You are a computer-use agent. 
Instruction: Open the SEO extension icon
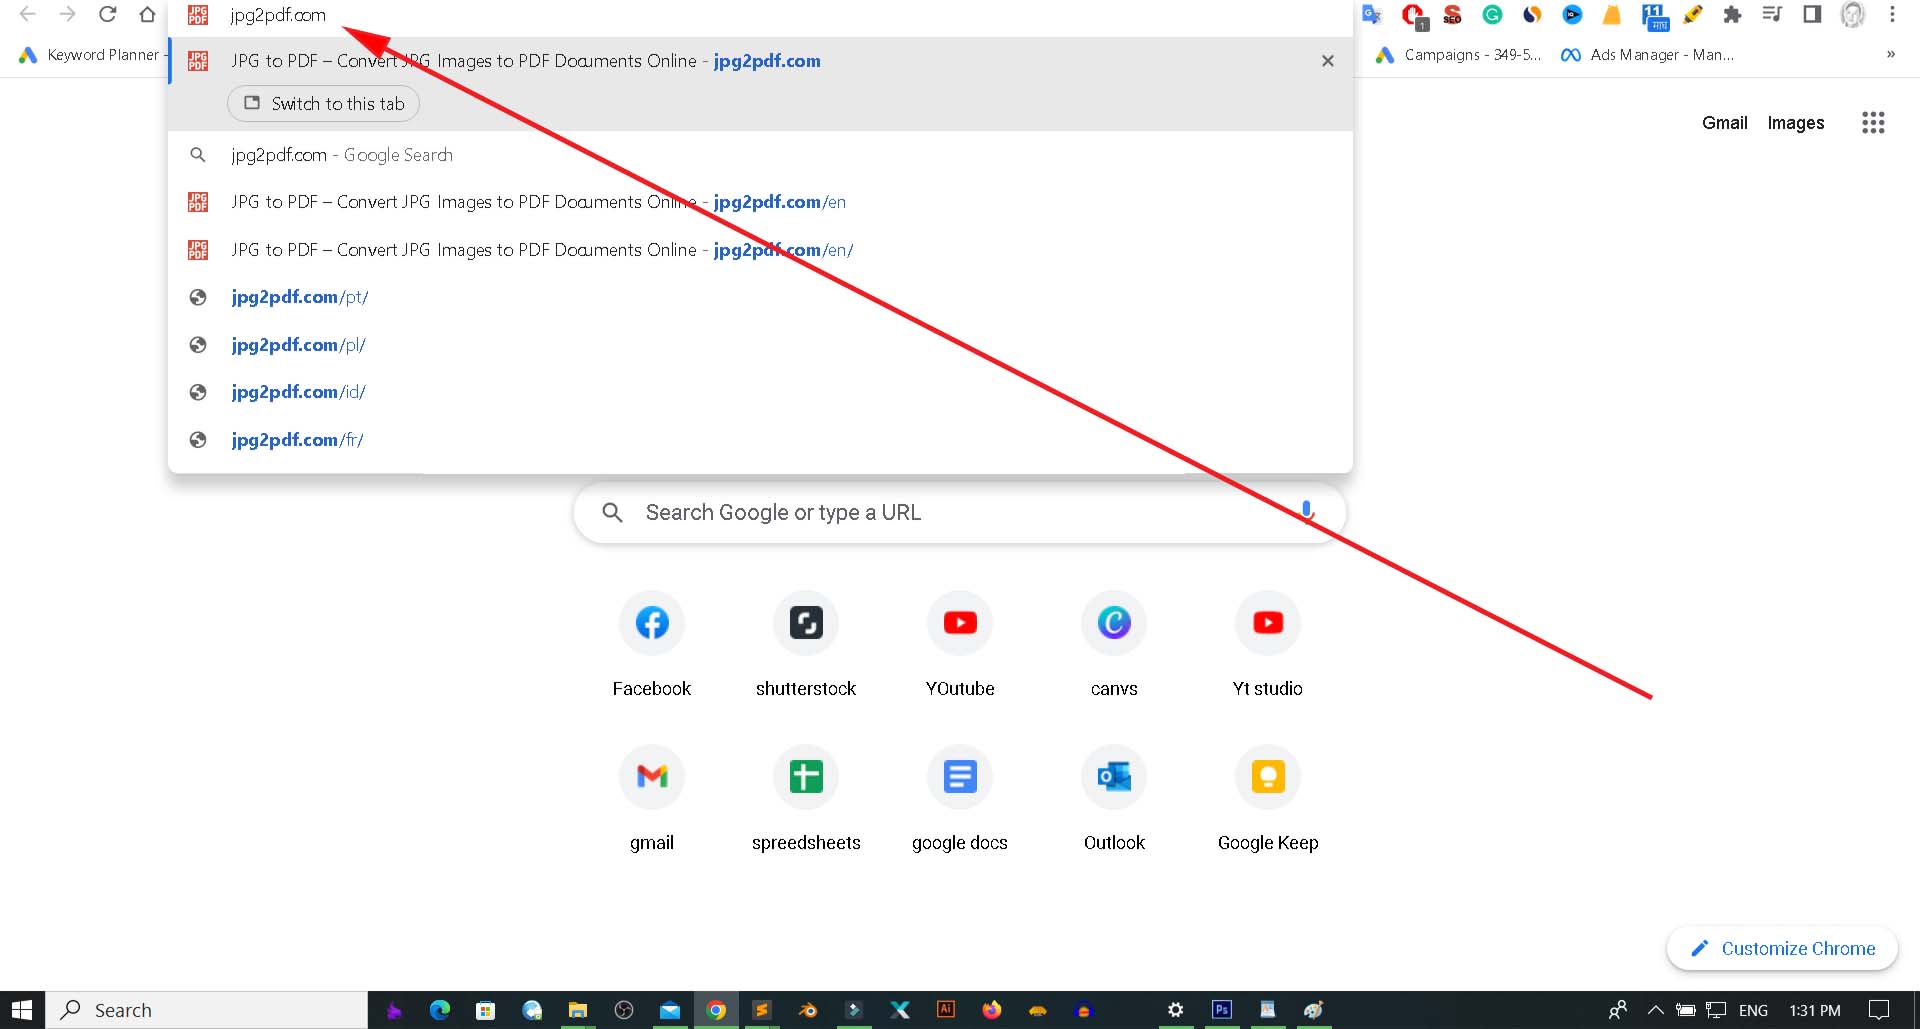click(x=1452, y=14)
